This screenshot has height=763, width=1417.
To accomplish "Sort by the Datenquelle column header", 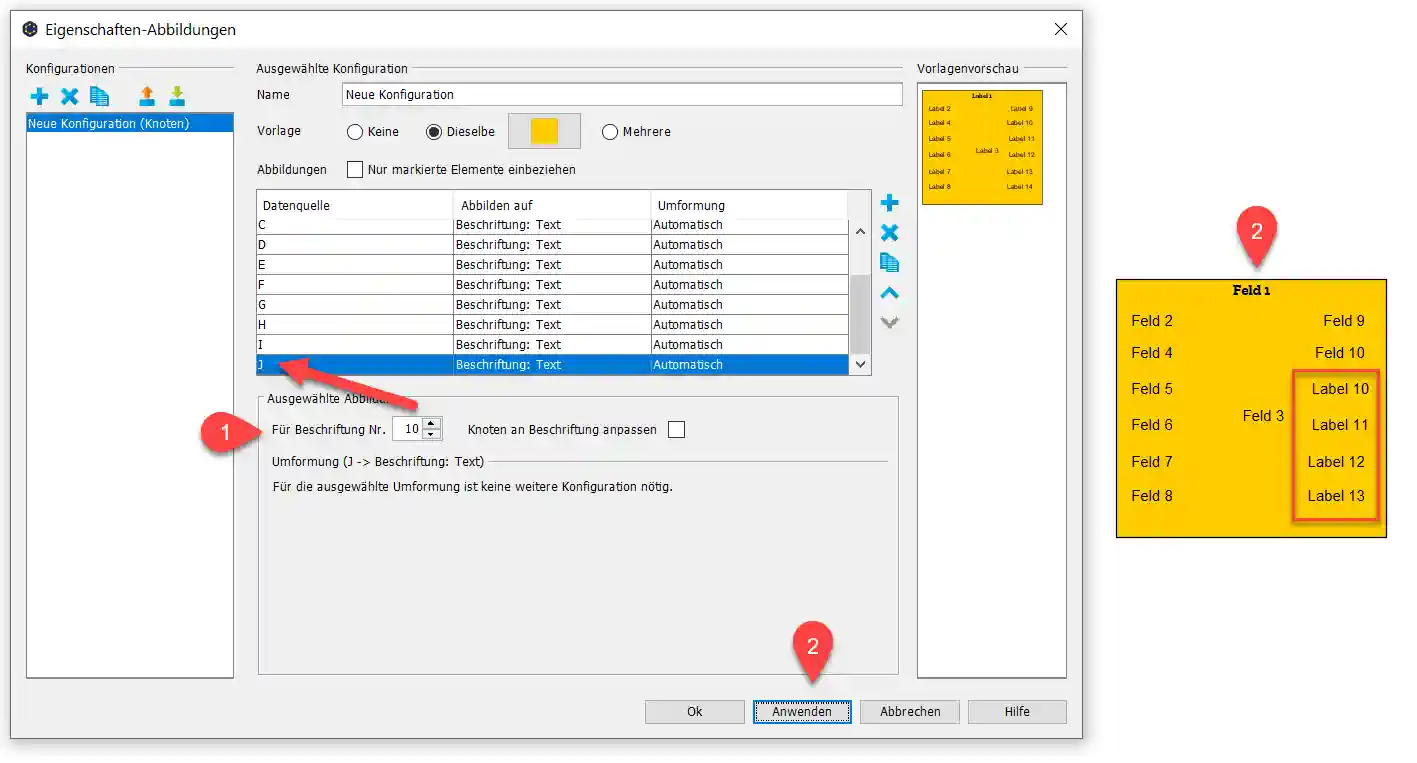I will [x=355, y=205].
